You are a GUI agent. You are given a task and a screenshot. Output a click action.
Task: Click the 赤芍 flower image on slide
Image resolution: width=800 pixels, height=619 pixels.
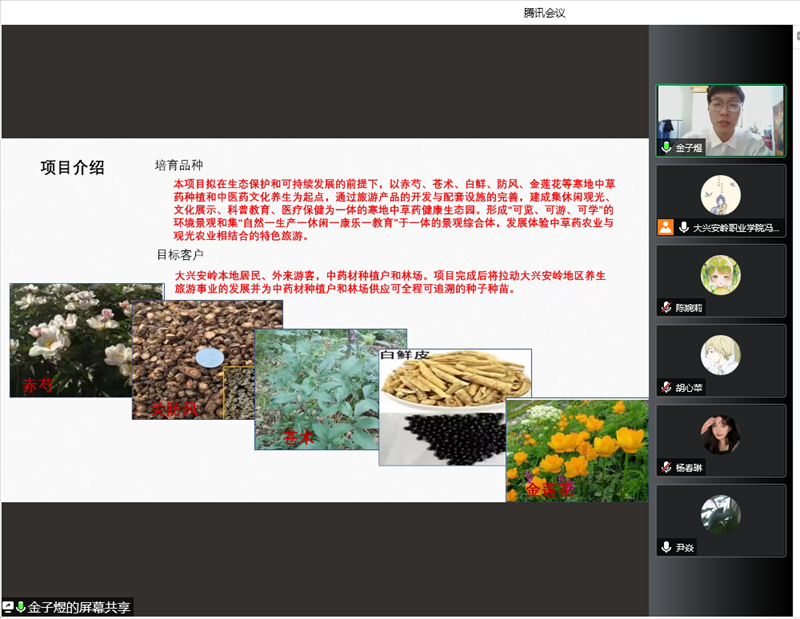70,340
